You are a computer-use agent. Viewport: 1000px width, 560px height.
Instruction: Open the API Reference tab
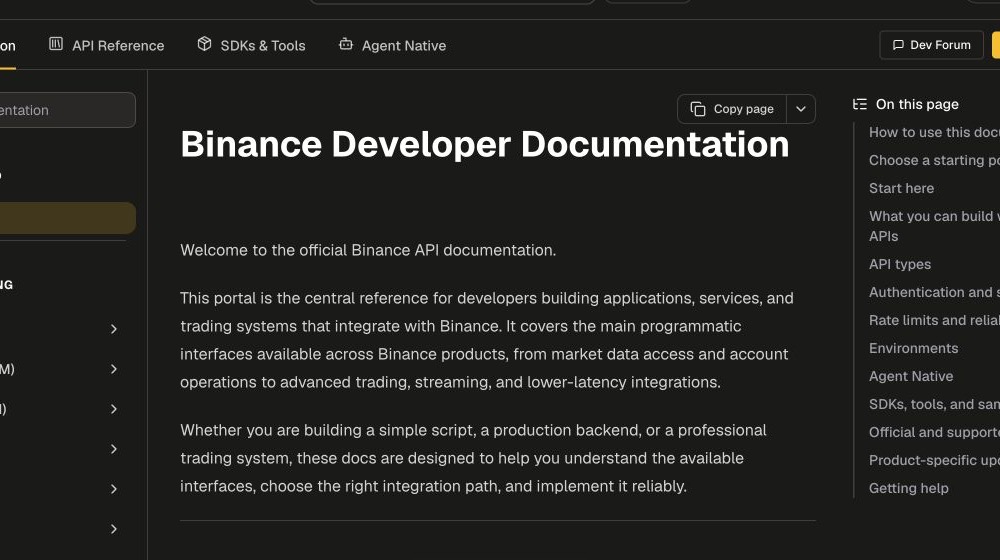click(107, 45)
